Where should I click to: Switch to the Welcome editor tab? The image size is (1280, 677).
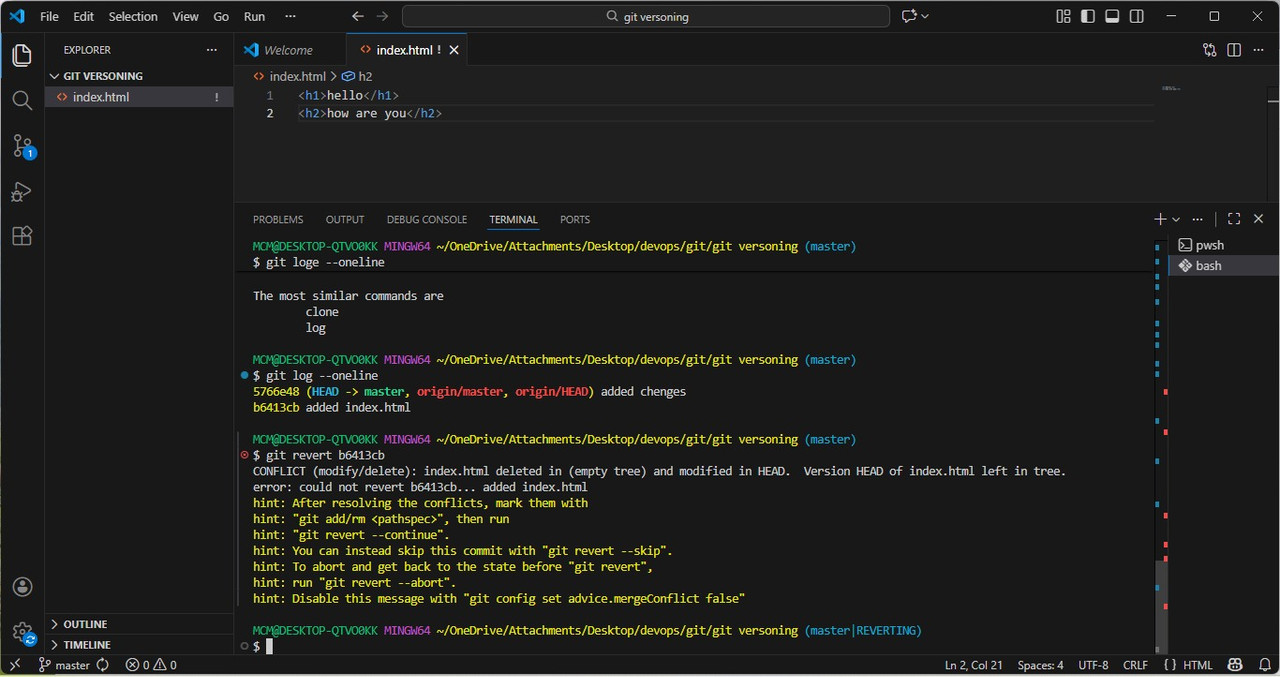290,50
